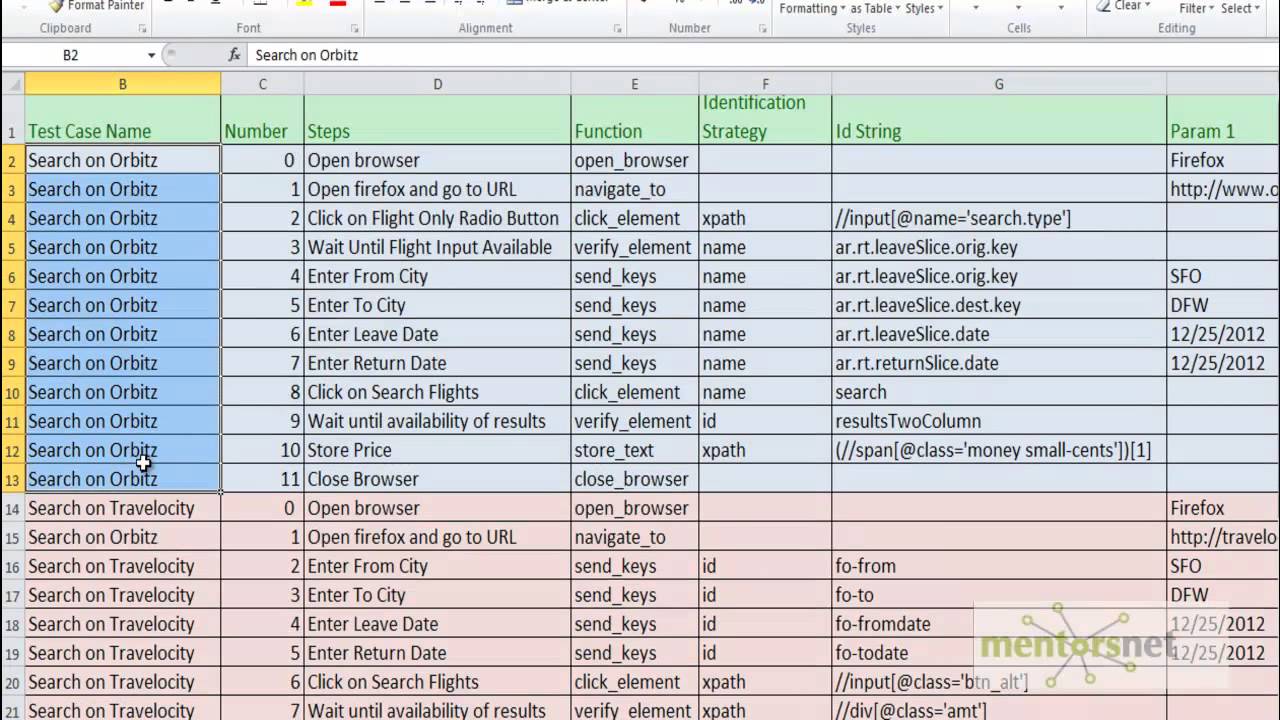Select column E header
The height and width of the screenshot is (720, 1280).
coord(634,84)
